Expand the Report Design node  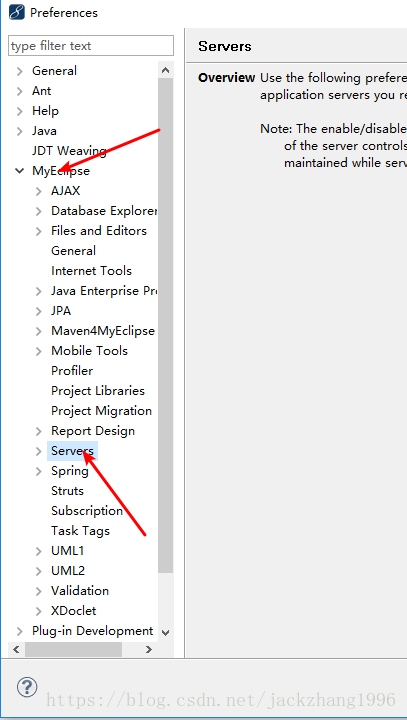click(39, 431)
